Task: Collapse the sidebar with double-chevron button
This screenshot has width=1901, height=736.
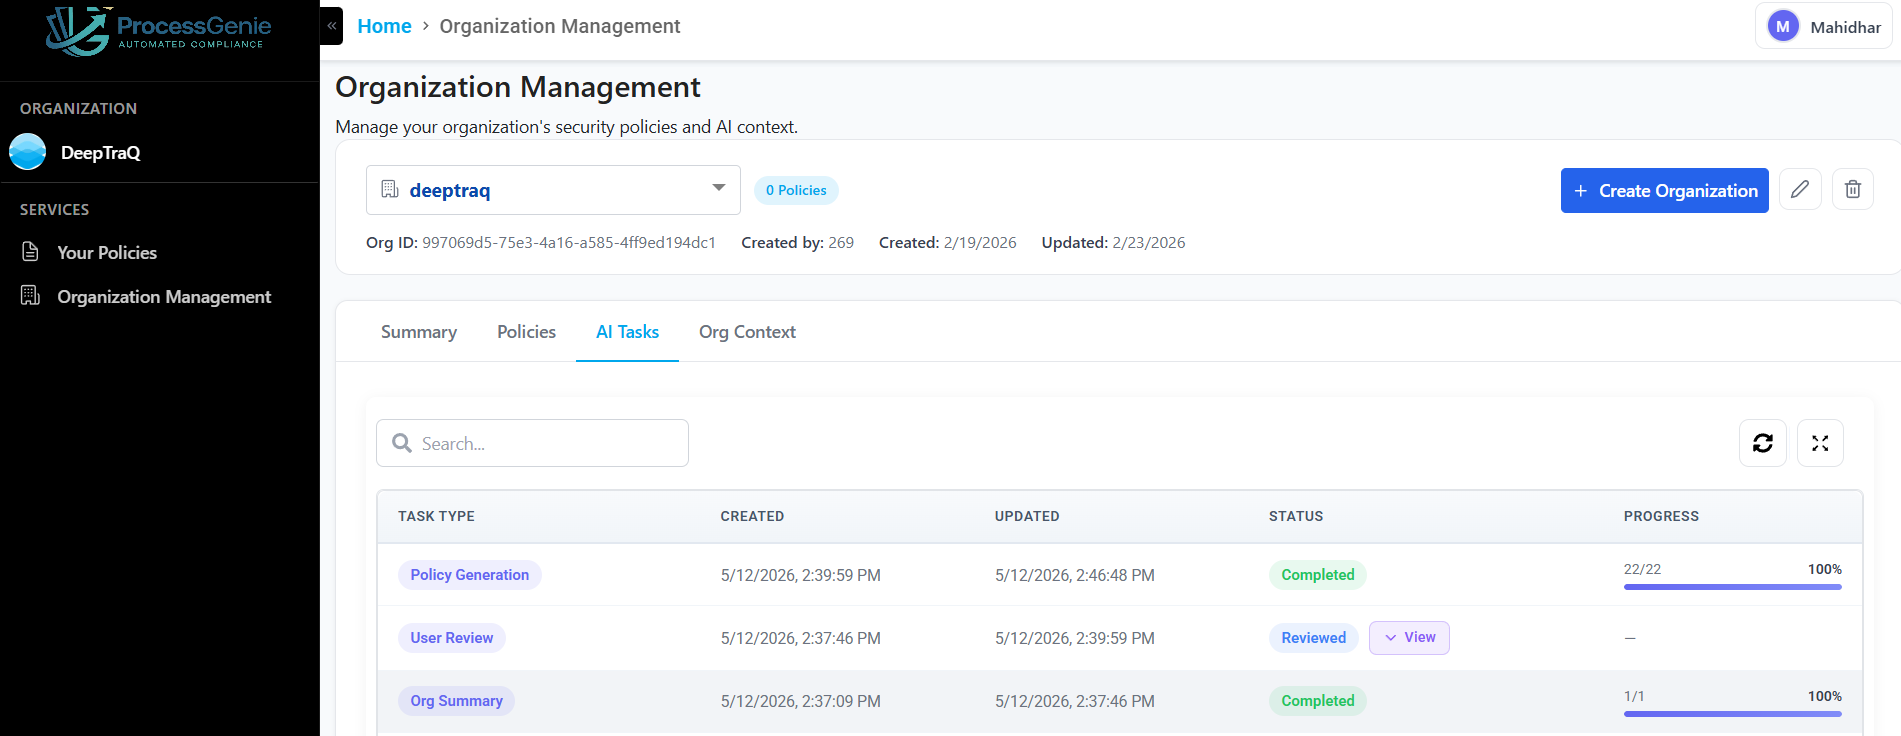Action: click(x=331, y=26)
